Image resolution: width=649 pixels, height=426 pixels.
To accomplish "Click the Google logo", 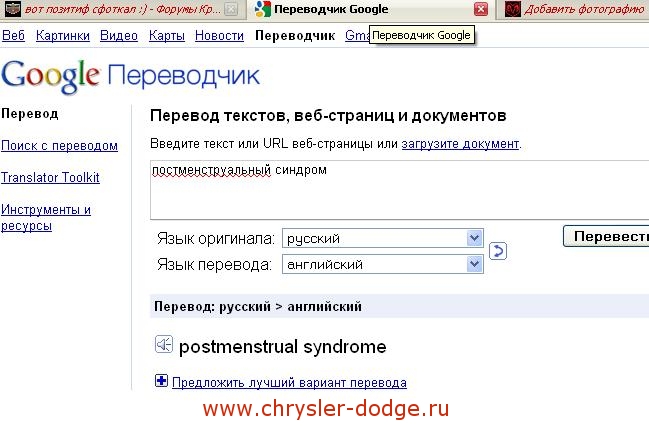I will point(50,76).
